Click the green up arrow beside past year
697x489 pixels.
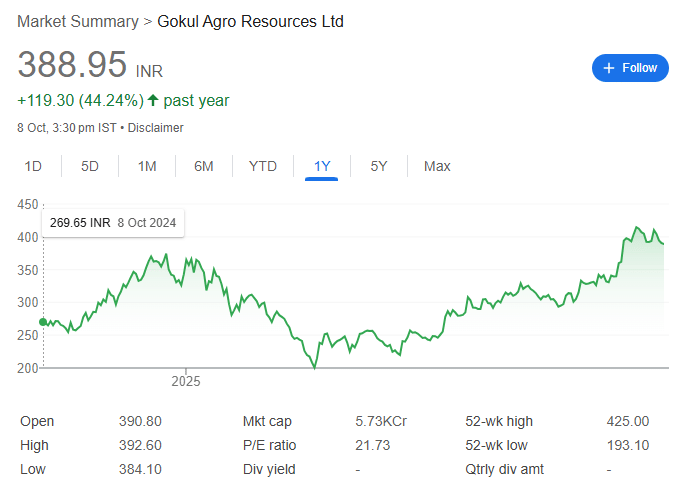(153, 100)
